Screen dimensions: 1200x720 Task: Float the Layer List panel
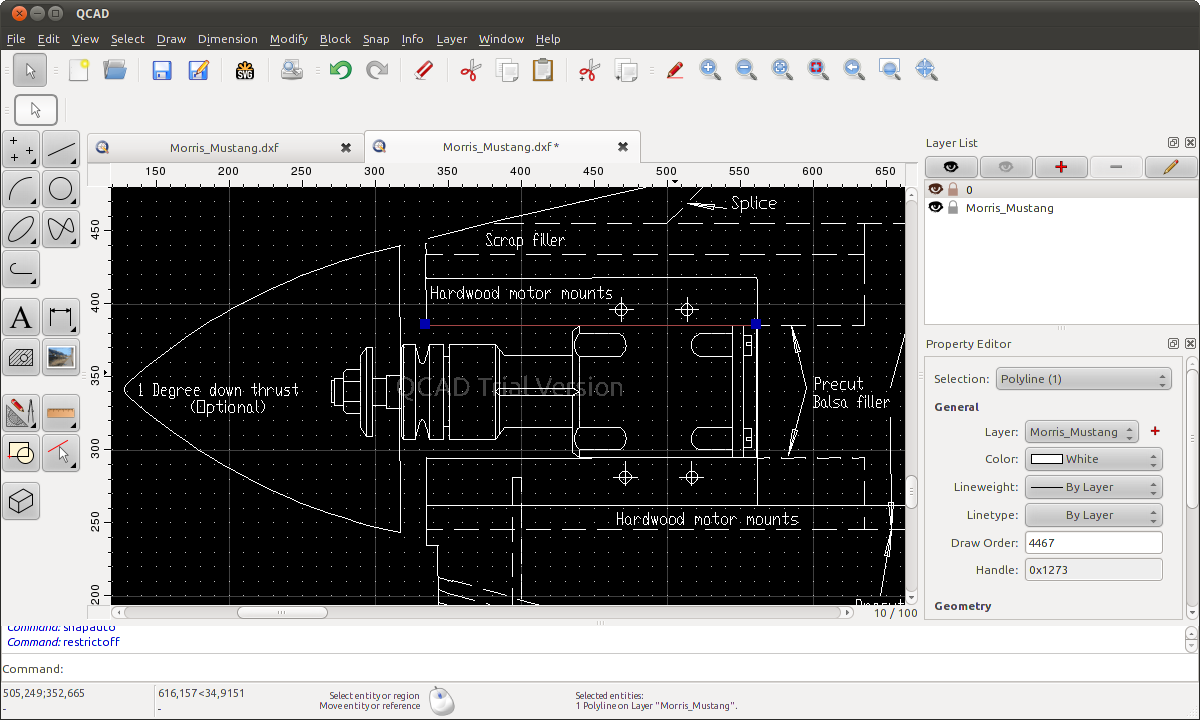(x=1173, y=143)
